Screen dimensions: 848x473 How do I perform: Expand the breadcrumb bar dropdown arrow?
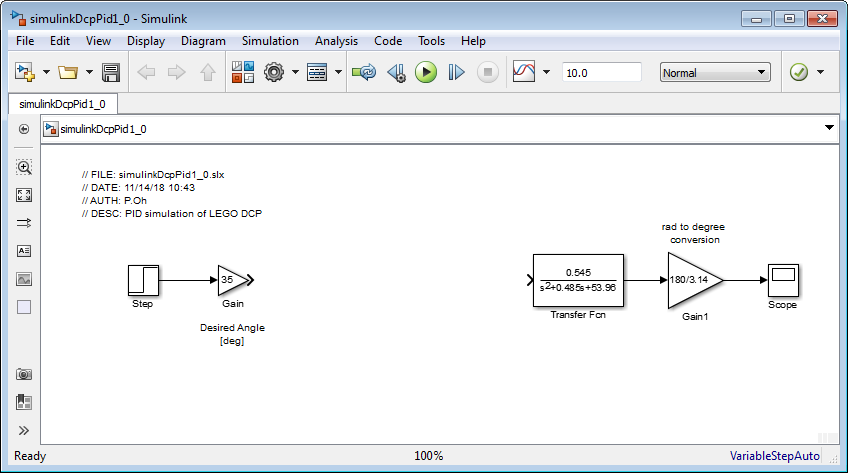829,128
